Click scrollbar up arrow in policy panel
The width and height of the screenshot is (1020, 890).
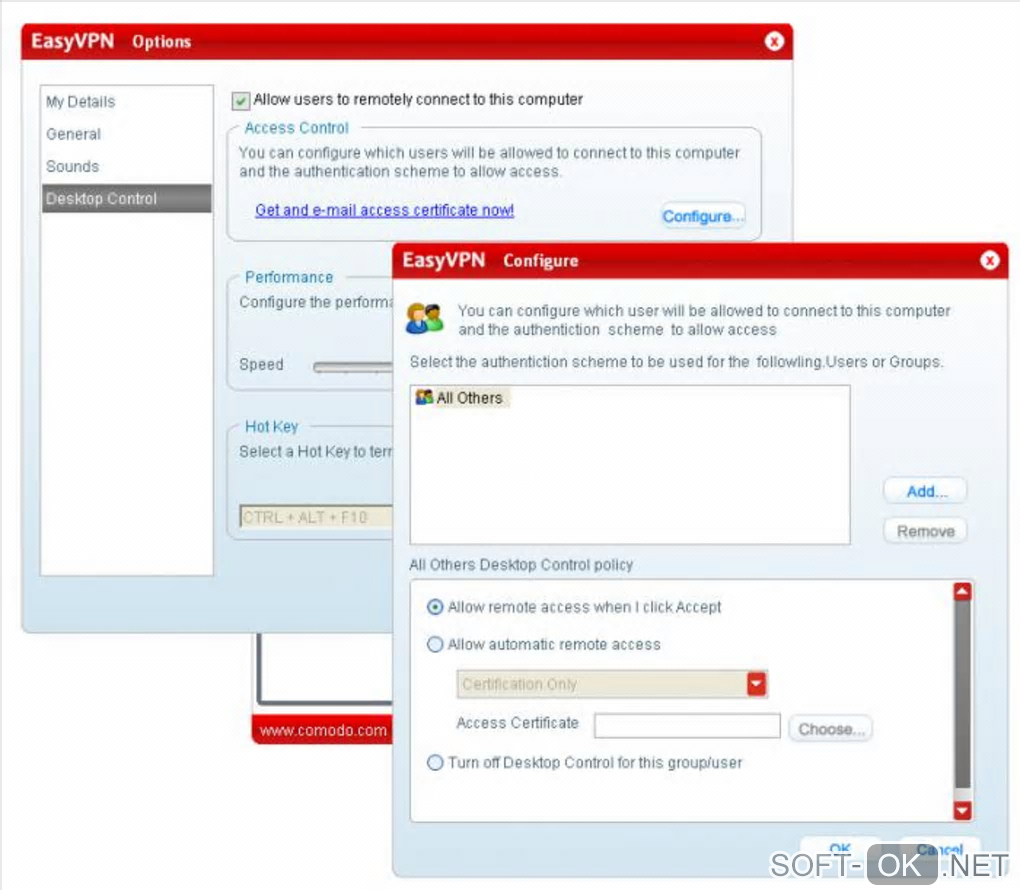[x=962, y=591]
